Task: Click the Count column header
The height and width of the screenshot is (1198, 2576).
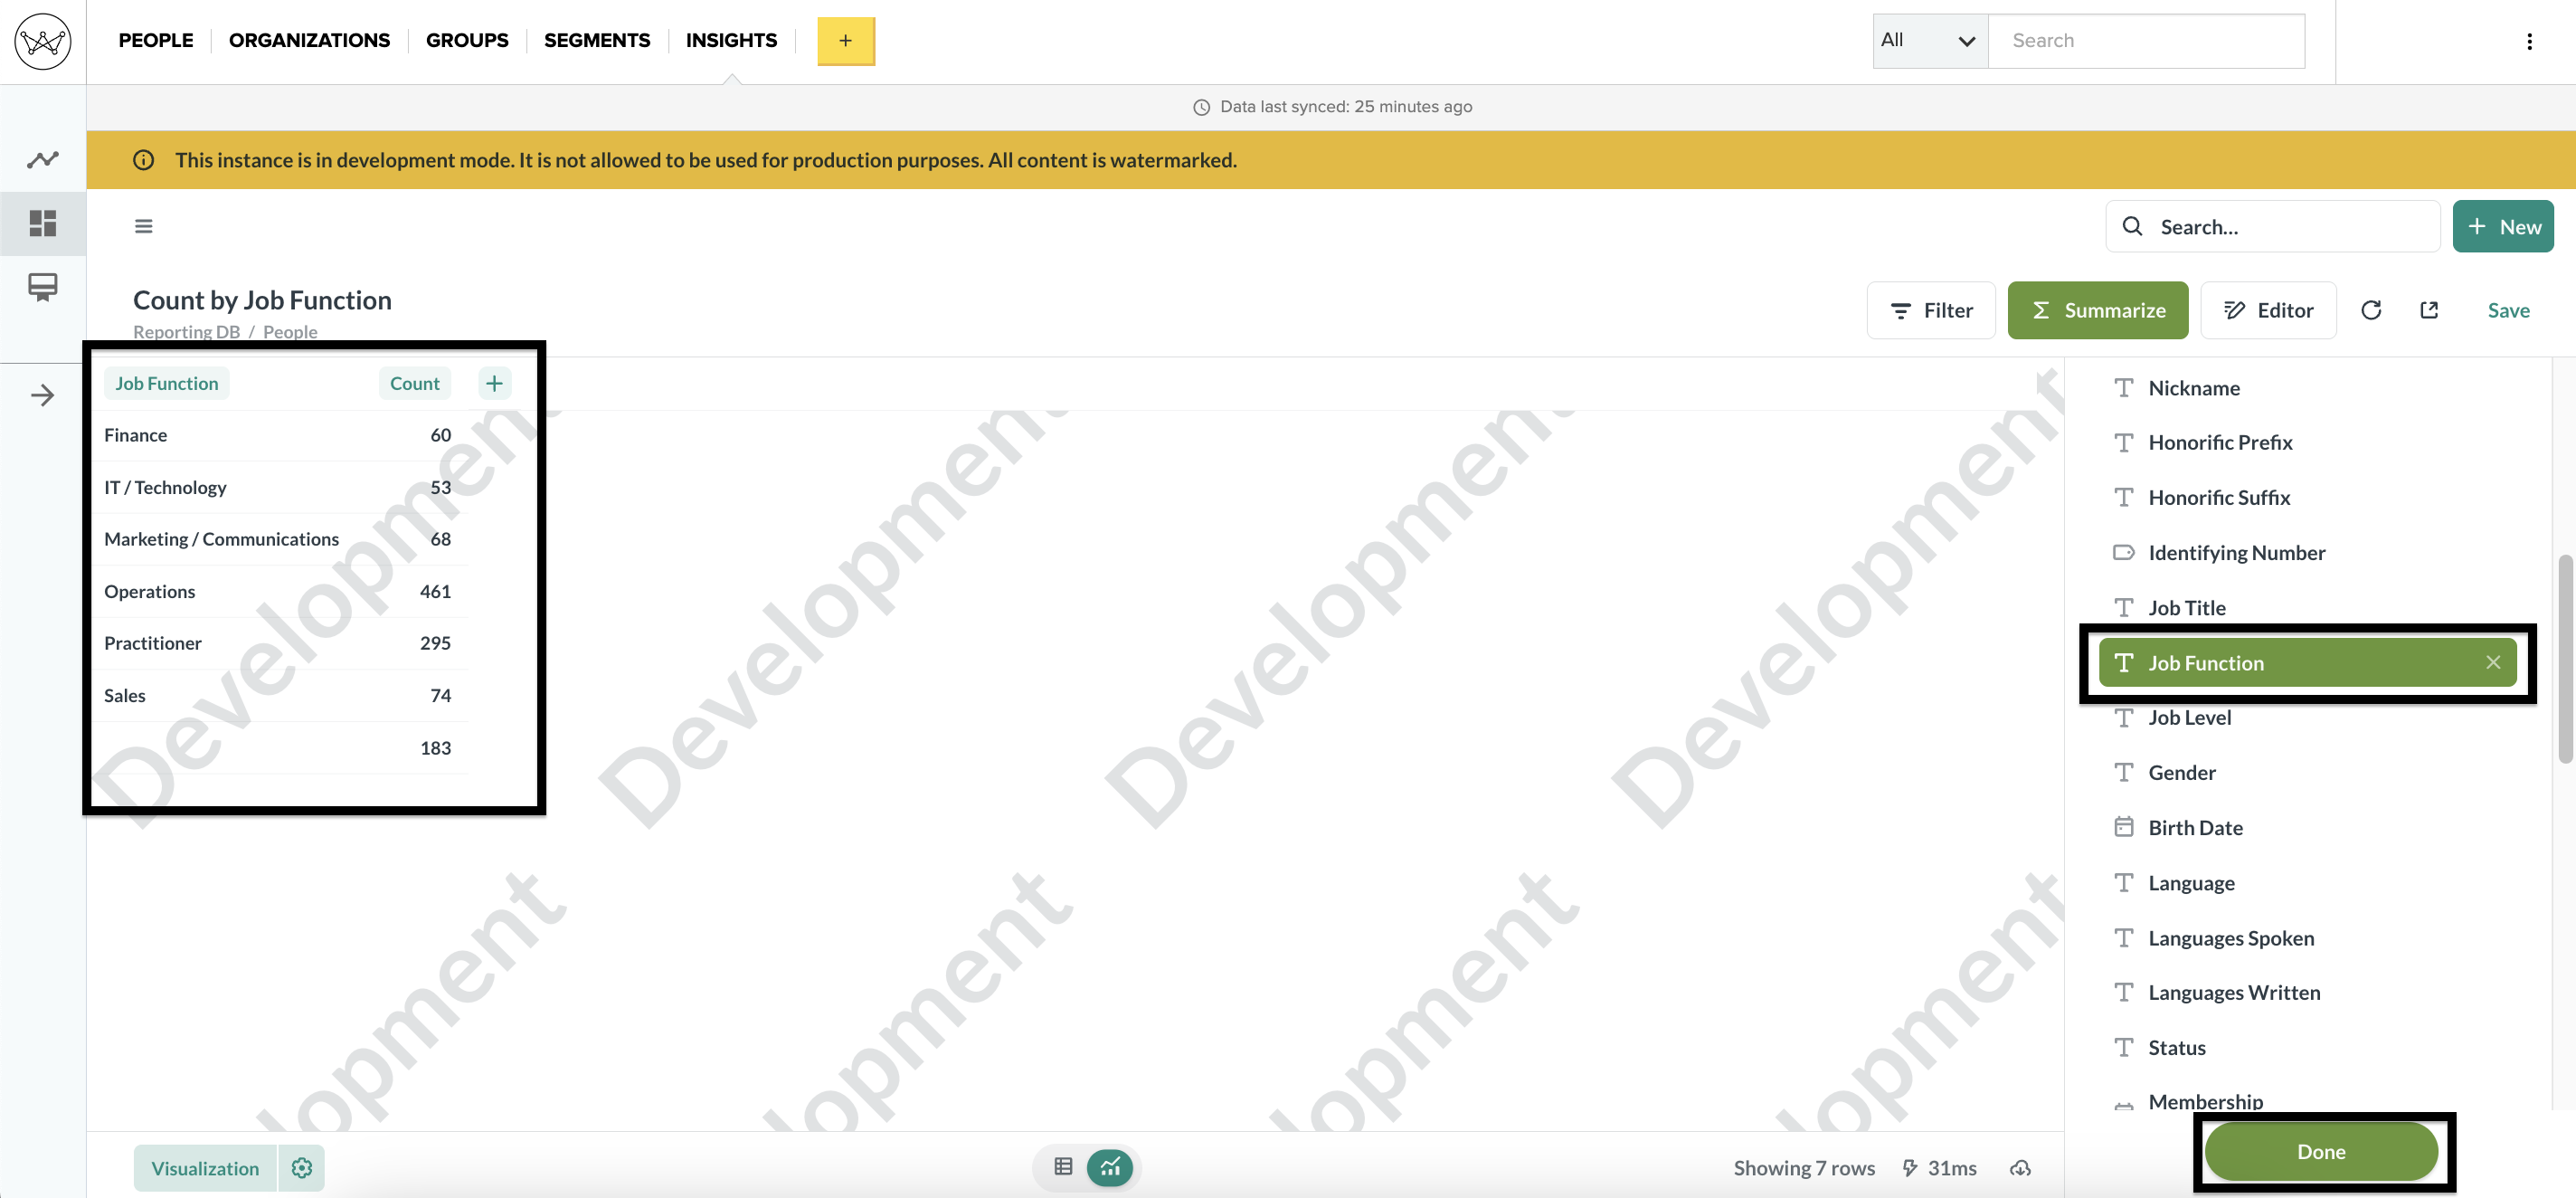Action: pyautogui.click(x=414, y=383)
